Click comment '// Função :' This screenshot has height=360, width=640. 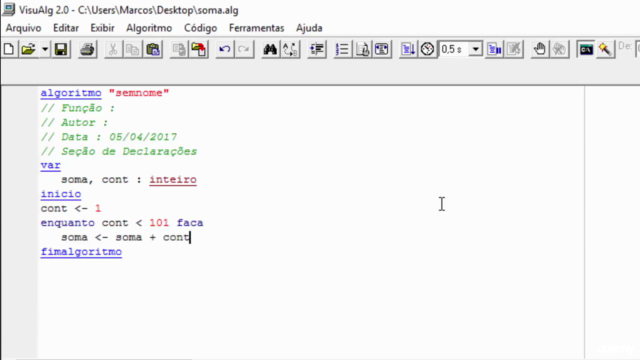(78, 108)
